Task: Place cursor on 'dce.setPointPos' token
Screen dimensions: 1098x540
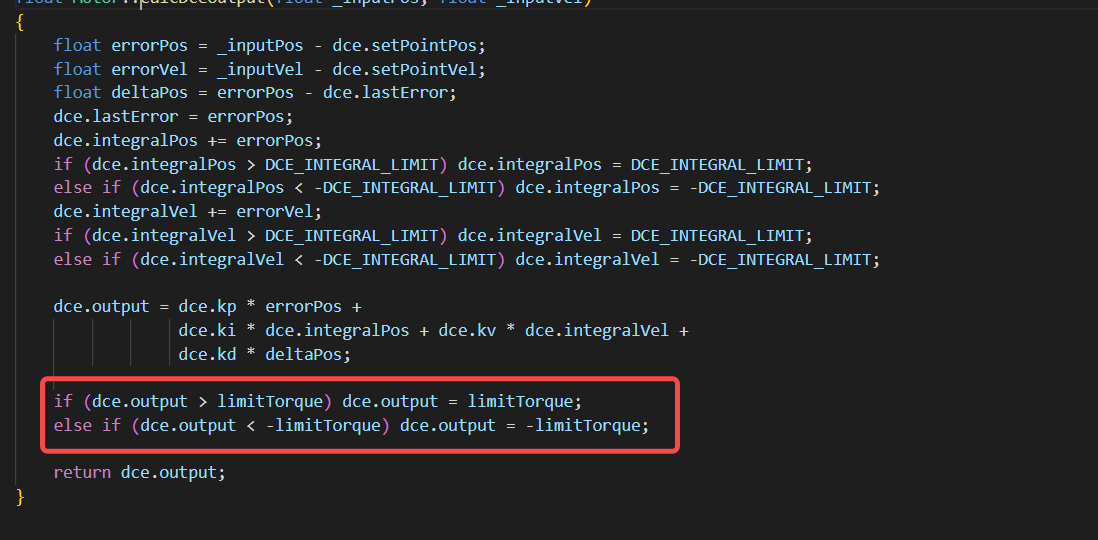Action: (405, 46)
